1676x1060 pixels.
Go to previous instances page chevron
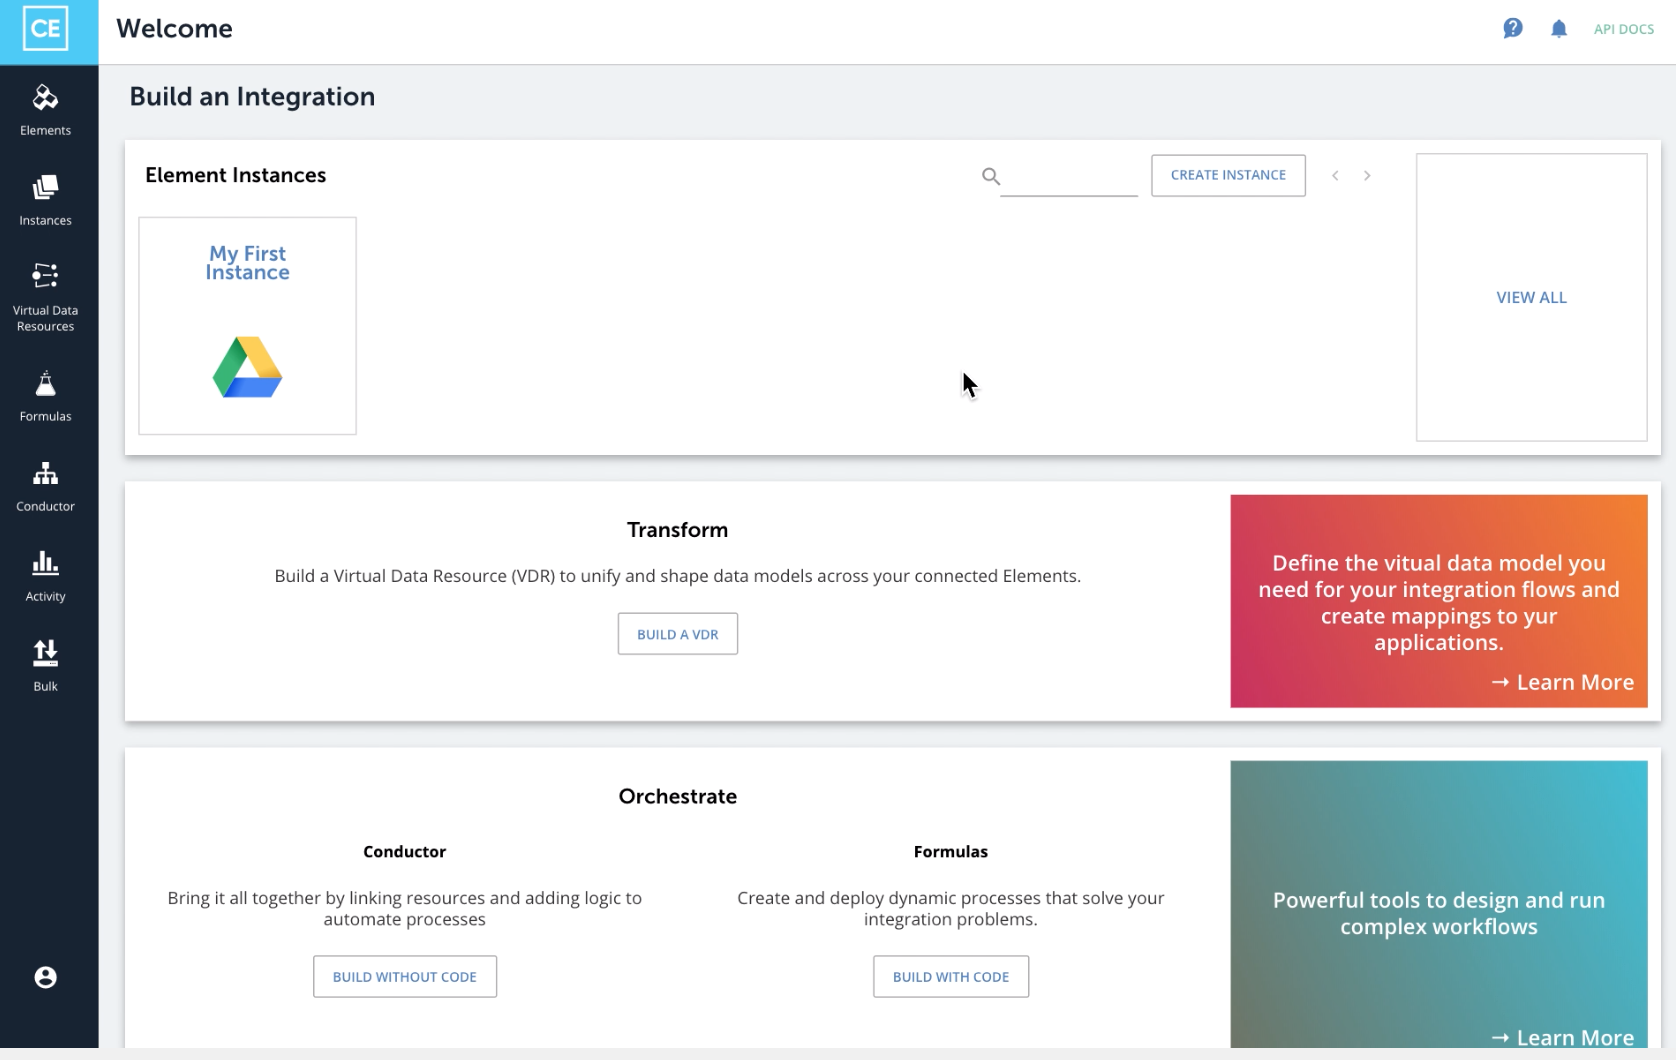(x=1335, y=176)
